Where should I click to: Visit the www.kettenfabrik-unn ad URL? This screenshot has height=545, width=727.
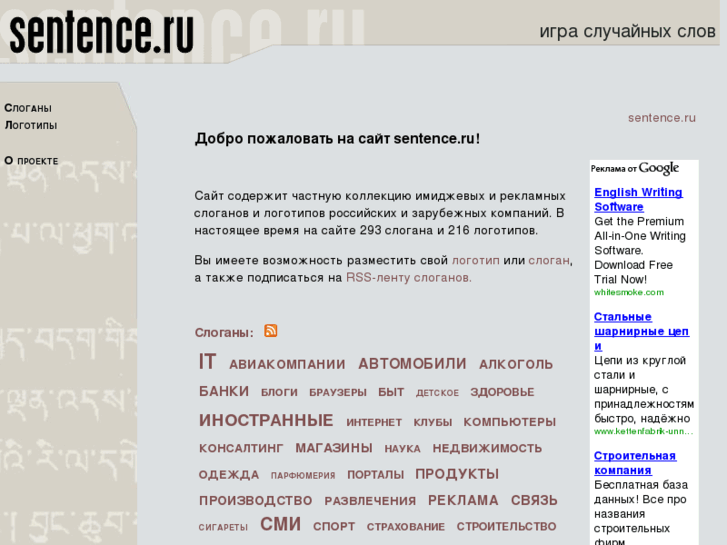[x=643, y=431]
